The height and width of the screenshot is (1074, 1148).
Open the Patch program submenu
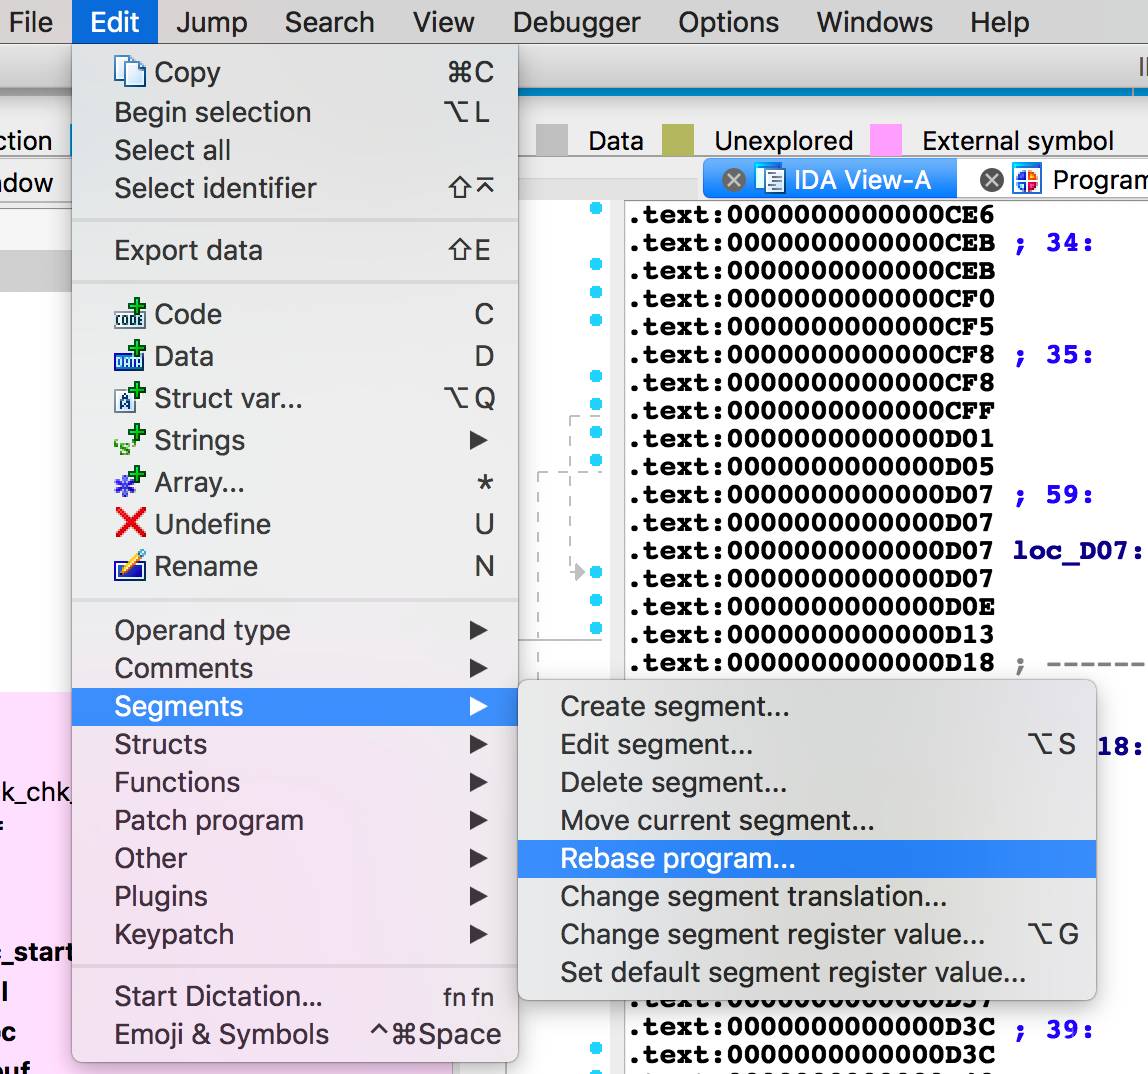pos(209,820)
